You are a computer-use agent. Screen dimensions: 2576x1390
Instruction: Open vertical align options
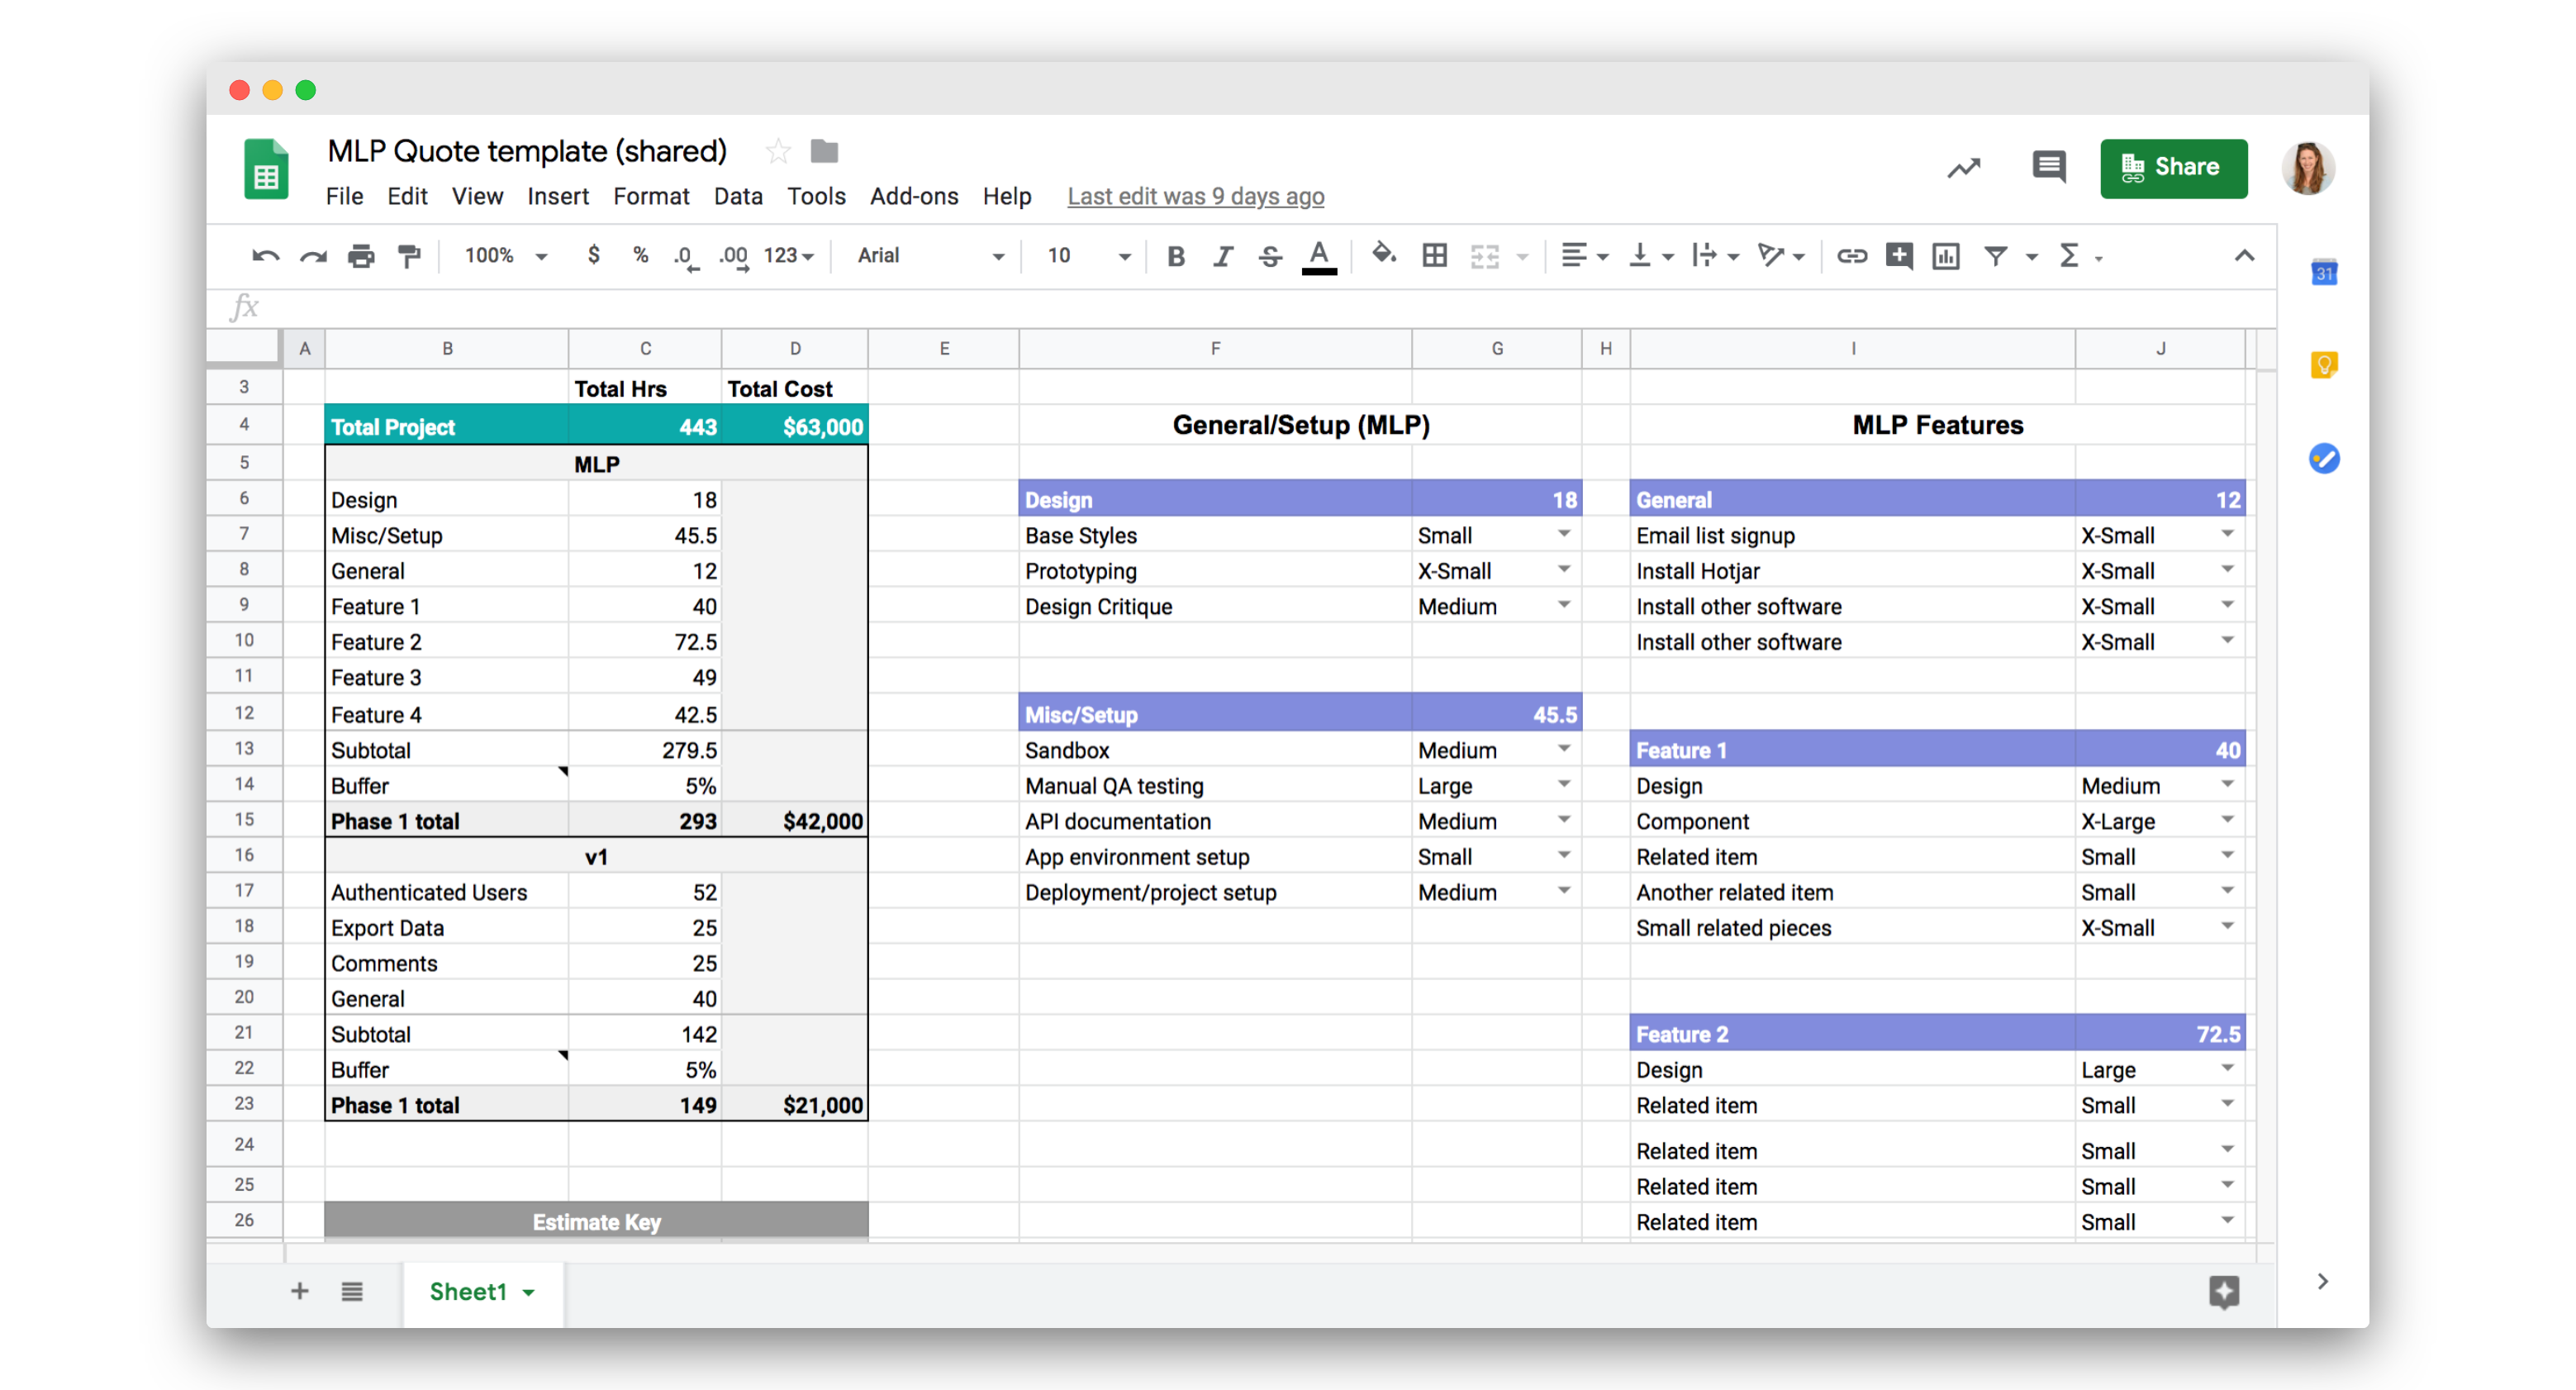point(1650,256)
